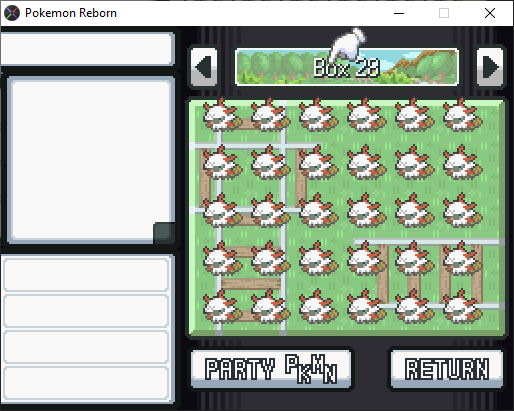This screenshot has height=411, width=514.
Task: Pick the Pokemon in row four, fifth column
Action: click(x=414, y=259)
